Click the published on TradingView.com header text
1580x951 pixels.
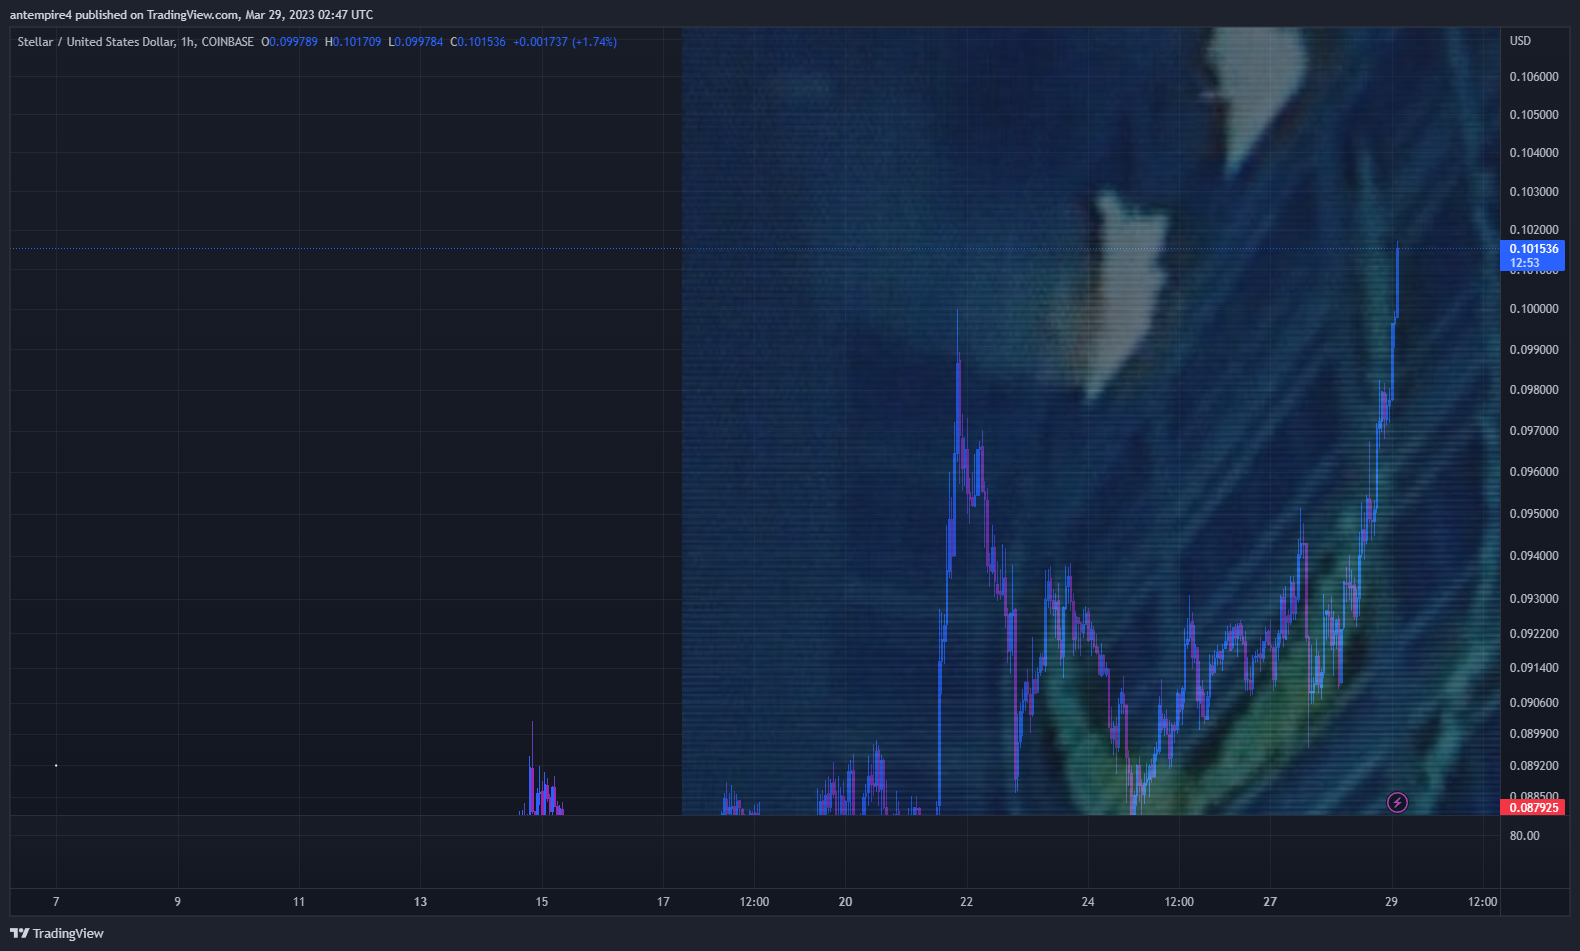coord(191,15)
